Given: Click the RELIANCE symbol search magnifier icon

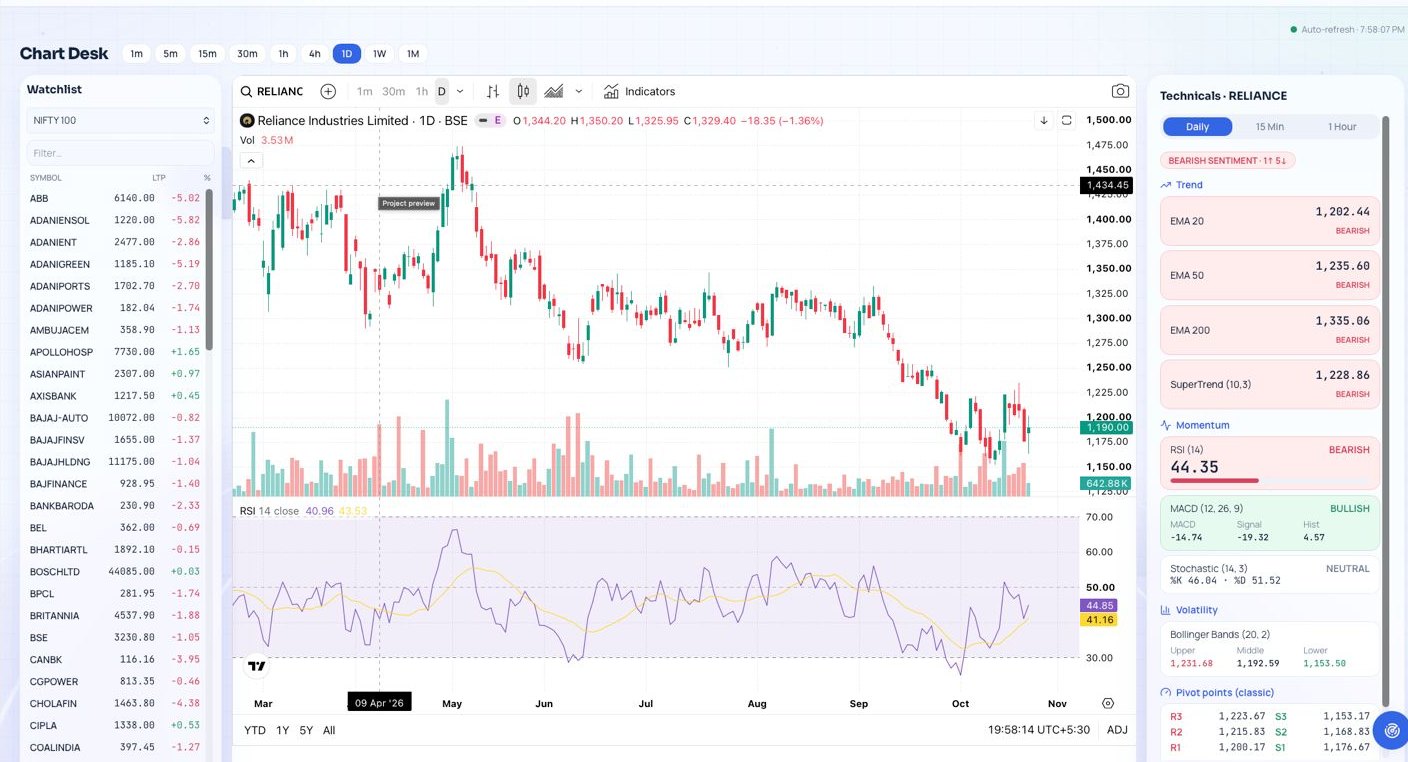Looking at the screenshot, I should click(x=246, y=92).
